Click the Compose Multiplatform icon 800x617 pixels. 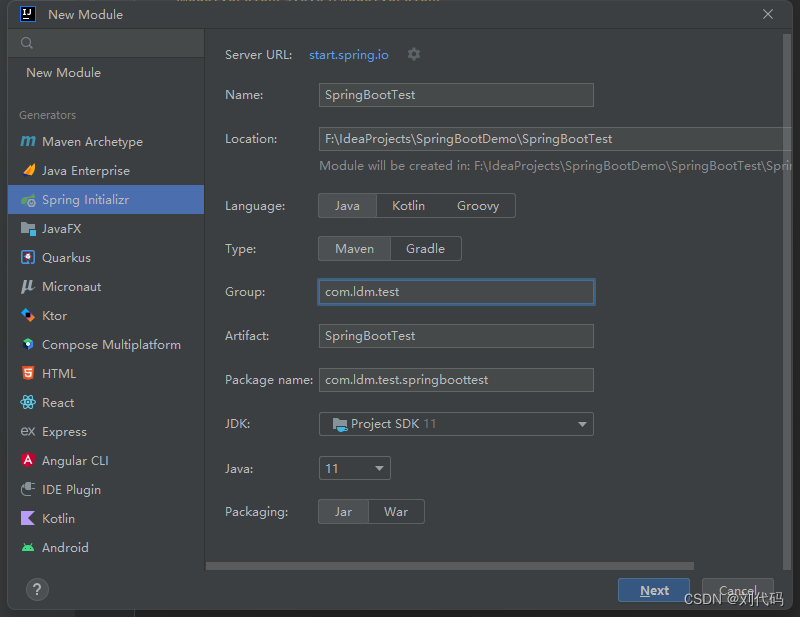tap(28, 345)
